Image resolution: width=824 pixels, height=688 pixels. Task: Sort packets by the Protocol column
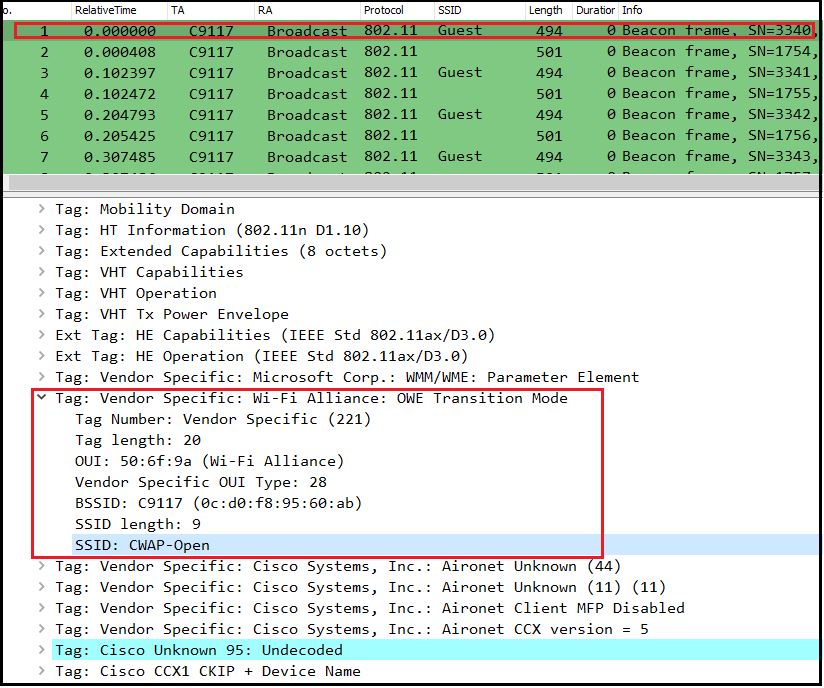385,10
